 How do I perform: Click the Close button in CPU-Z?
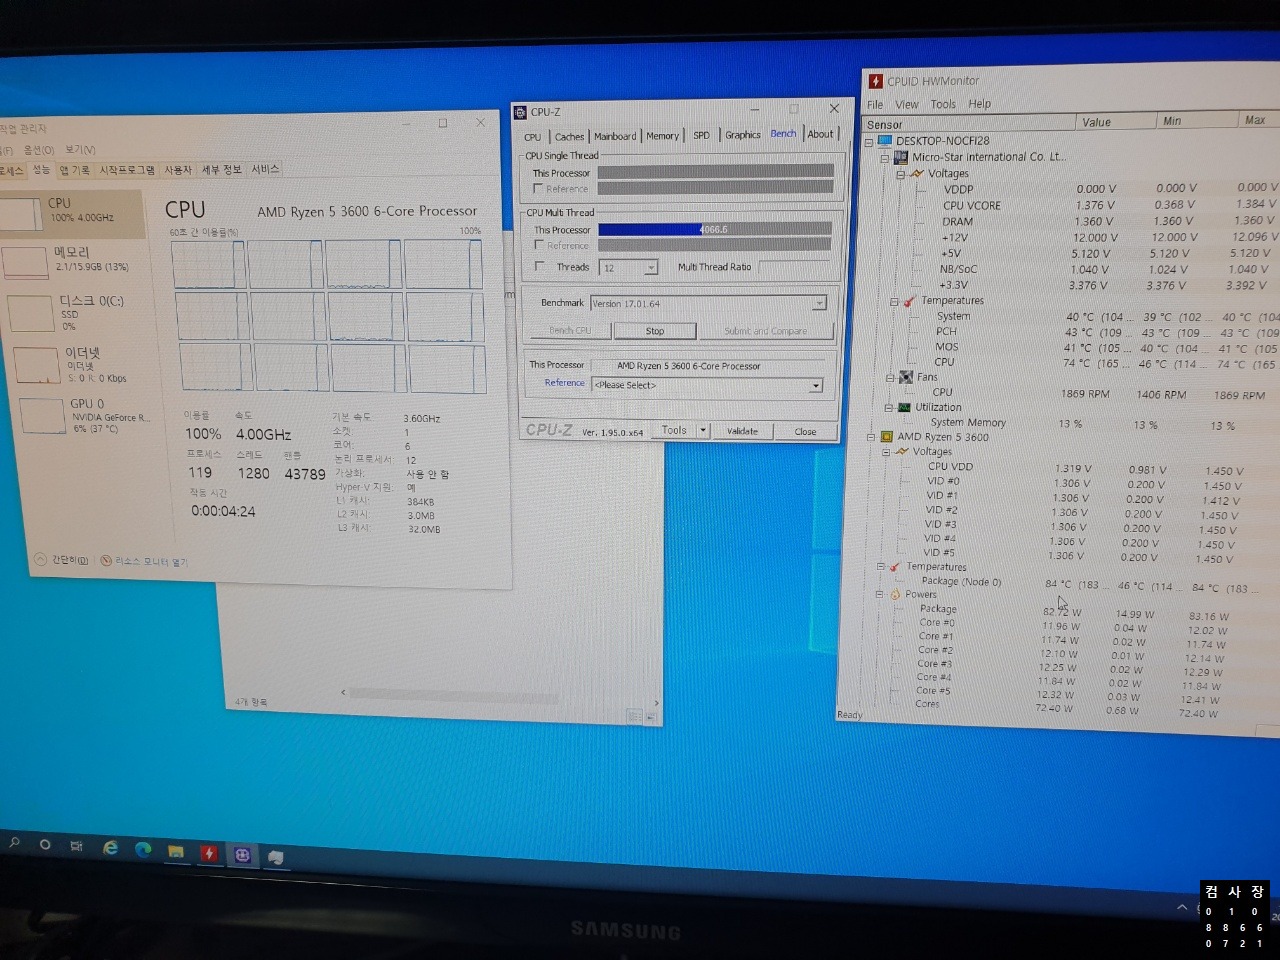pyautogui.click(x=805, y=432)
